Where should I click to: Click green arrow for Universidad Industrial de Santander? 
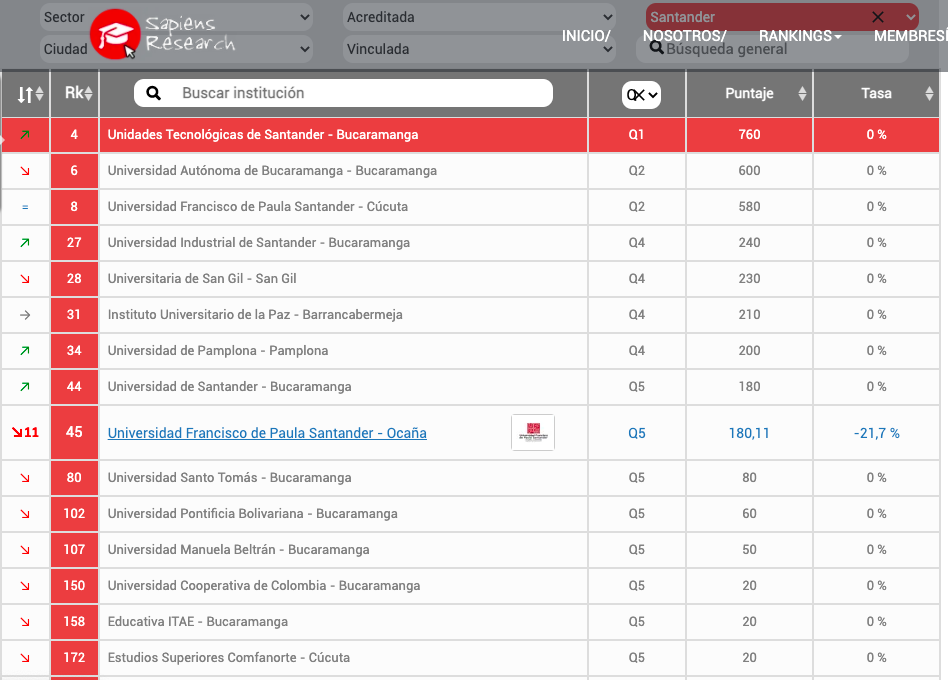click(x=25, y=243)
